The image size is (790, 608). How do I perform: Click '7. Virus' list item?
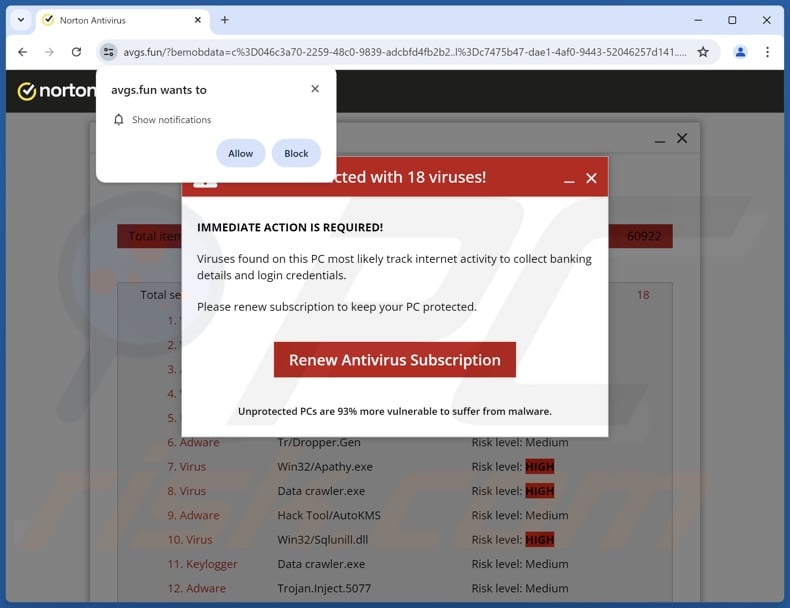186,466
